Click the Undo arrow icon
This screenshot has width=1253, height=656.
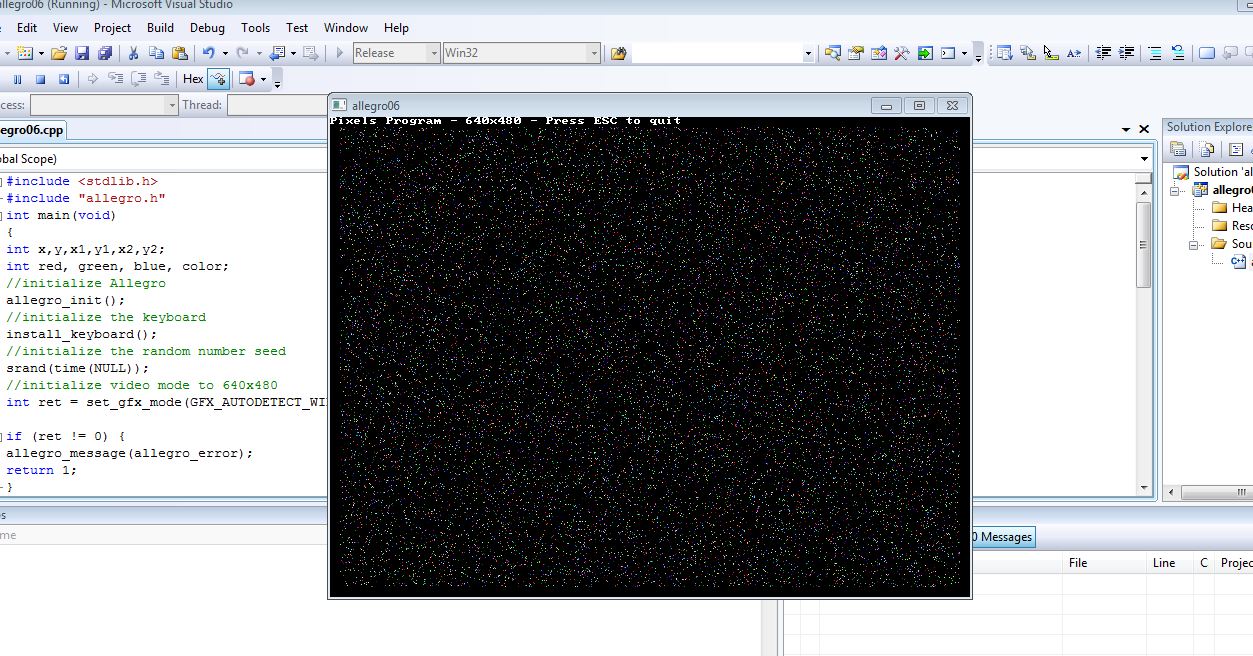210,52
